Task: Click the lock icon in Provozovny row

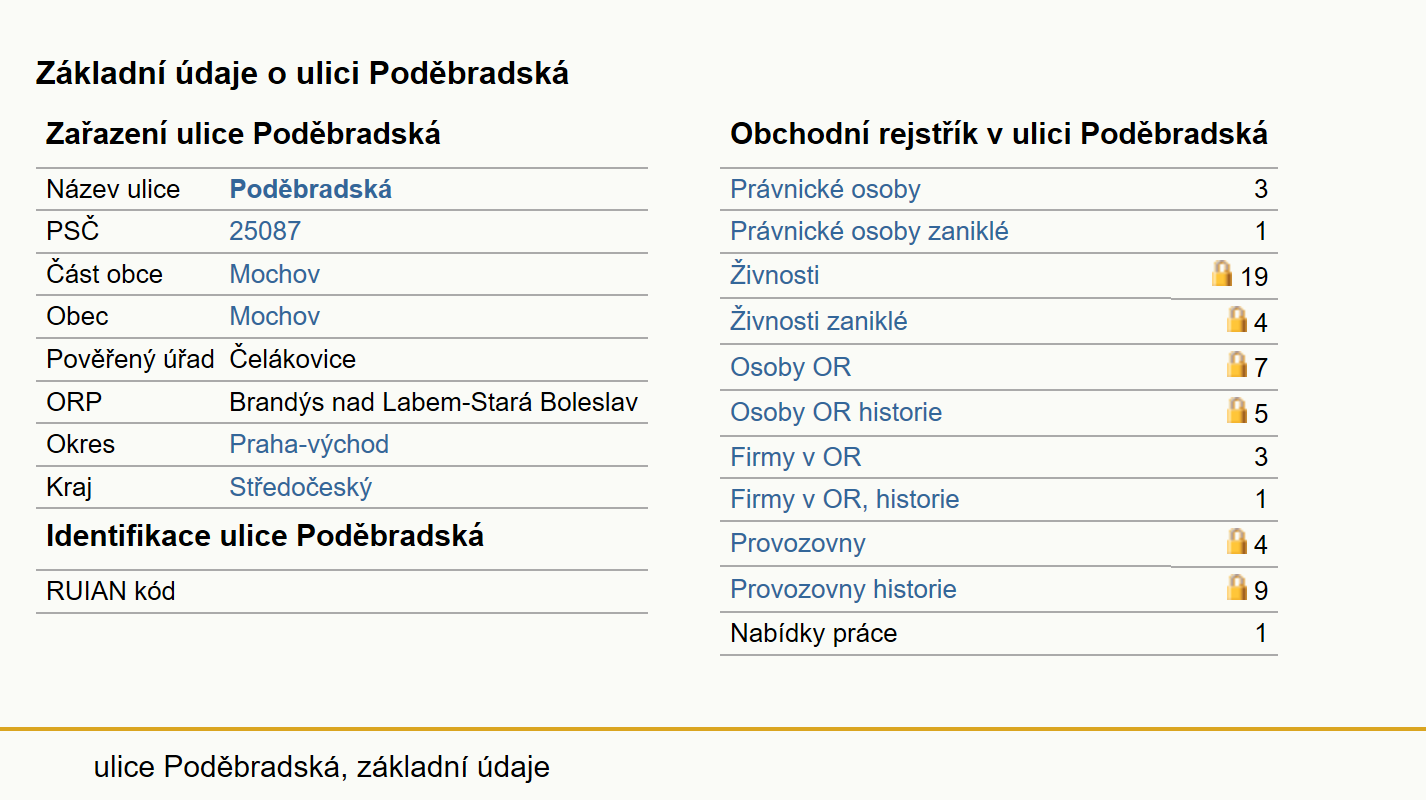Action: (x=1237, y=541)
